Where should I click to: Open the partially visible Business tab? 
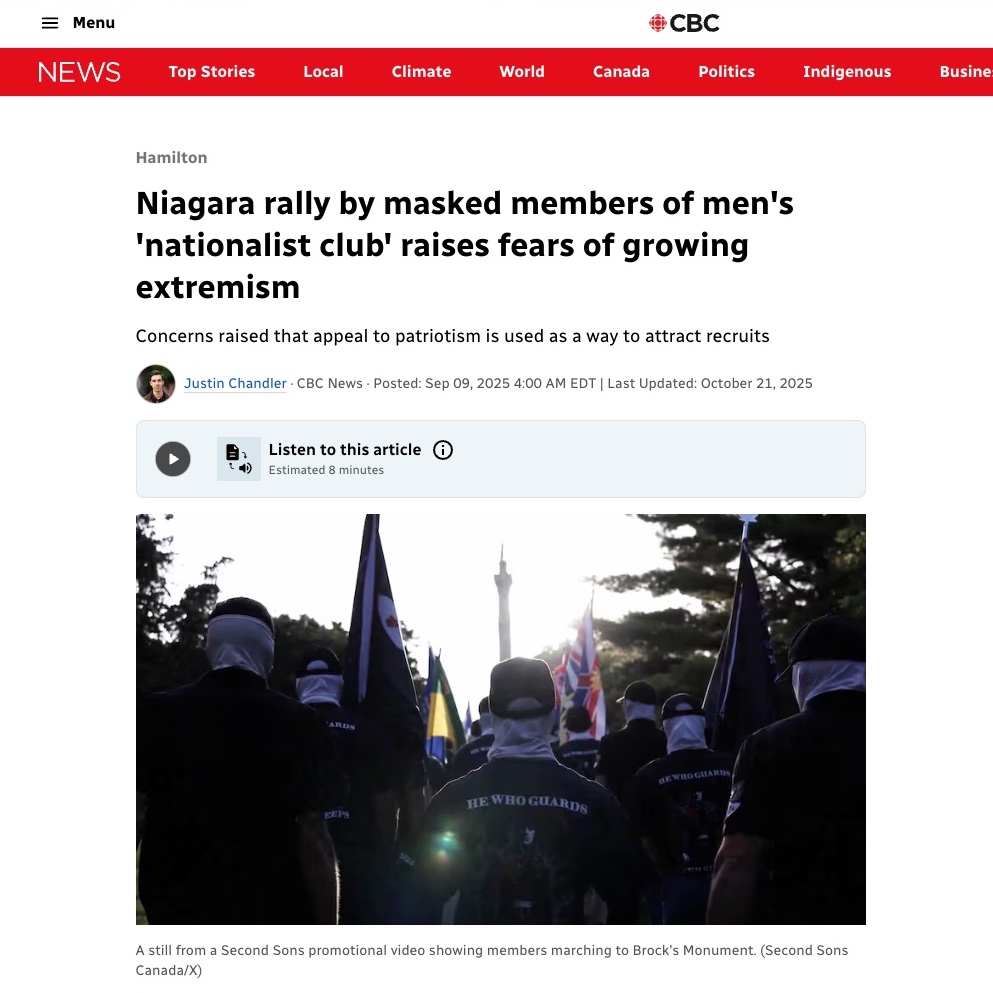(966, 72)
